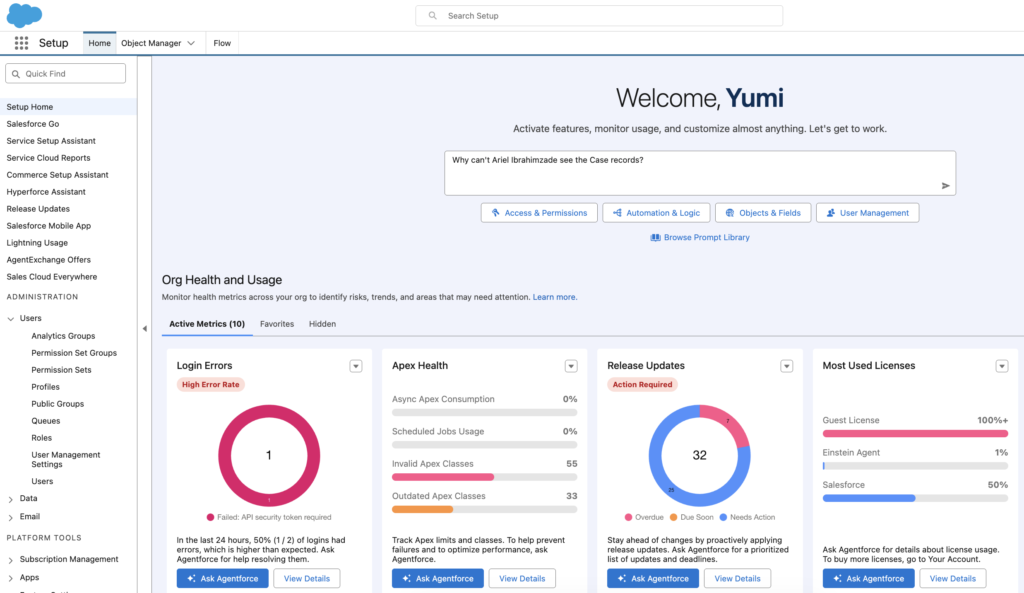Open Apex Health card dropdown menu
The width and height of the screenshot is (1024, 593).
(571, 366)
